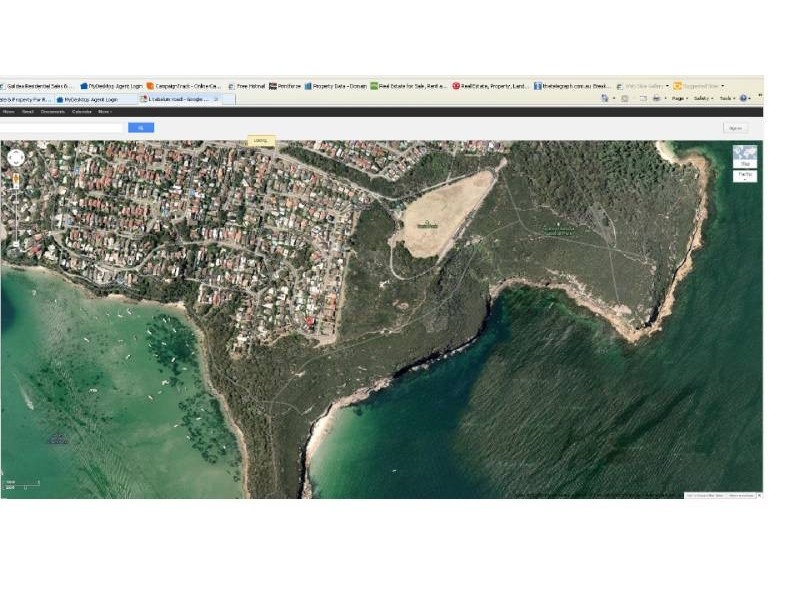Screen dimensions: 800x600
Task: Open Property Data - Domain favorite
Action: pos(336,86)
